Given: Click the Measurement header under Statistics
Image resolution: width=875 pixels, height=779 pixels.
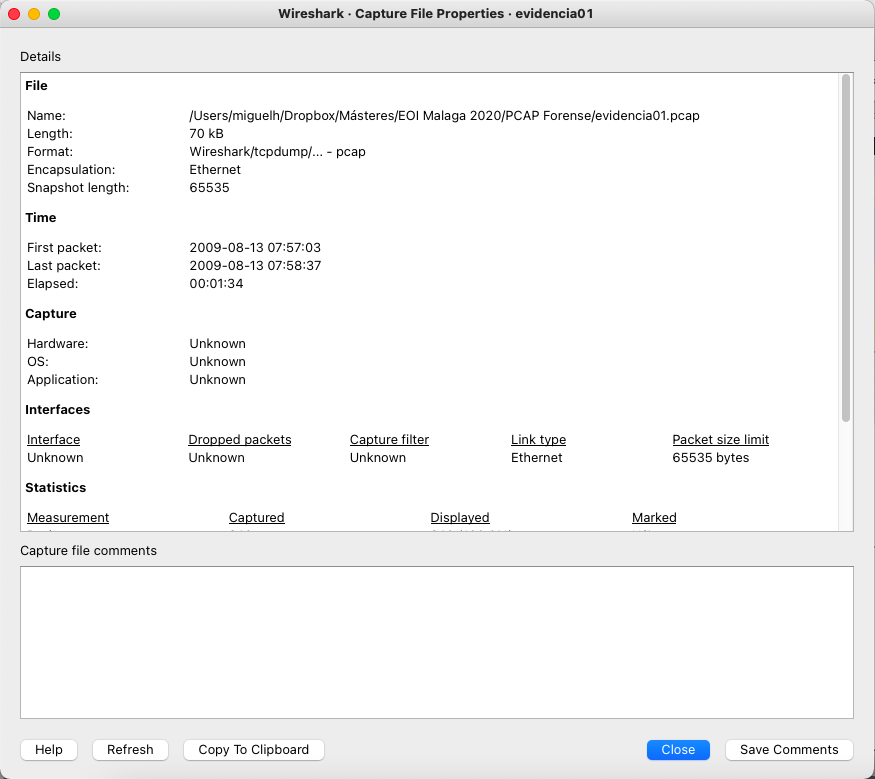Looking at the screenshot, I should 68,518.
